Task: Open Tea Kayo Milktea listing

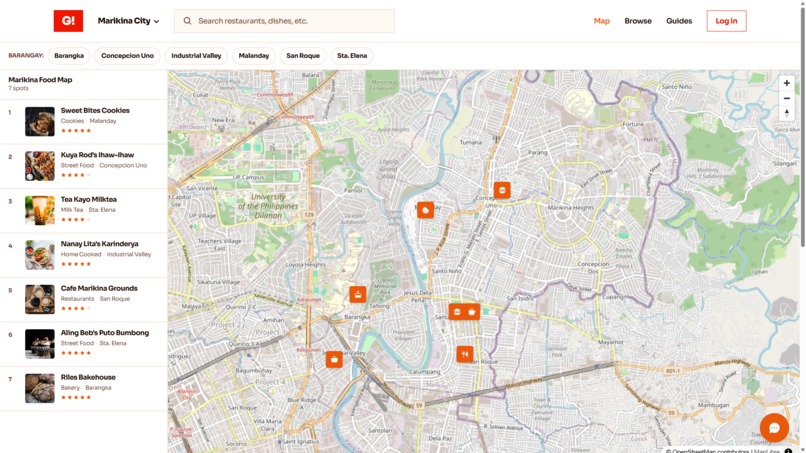Action: tap(83, 210)
